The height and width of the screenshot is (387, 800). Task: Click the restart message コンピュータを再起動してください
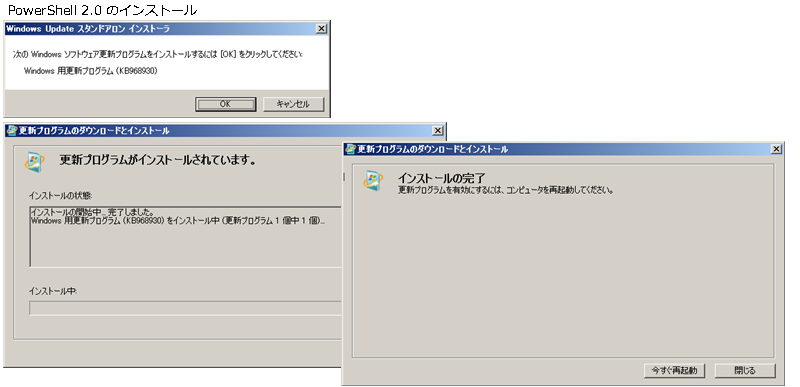pyautogui.click(x=560, y=191)
